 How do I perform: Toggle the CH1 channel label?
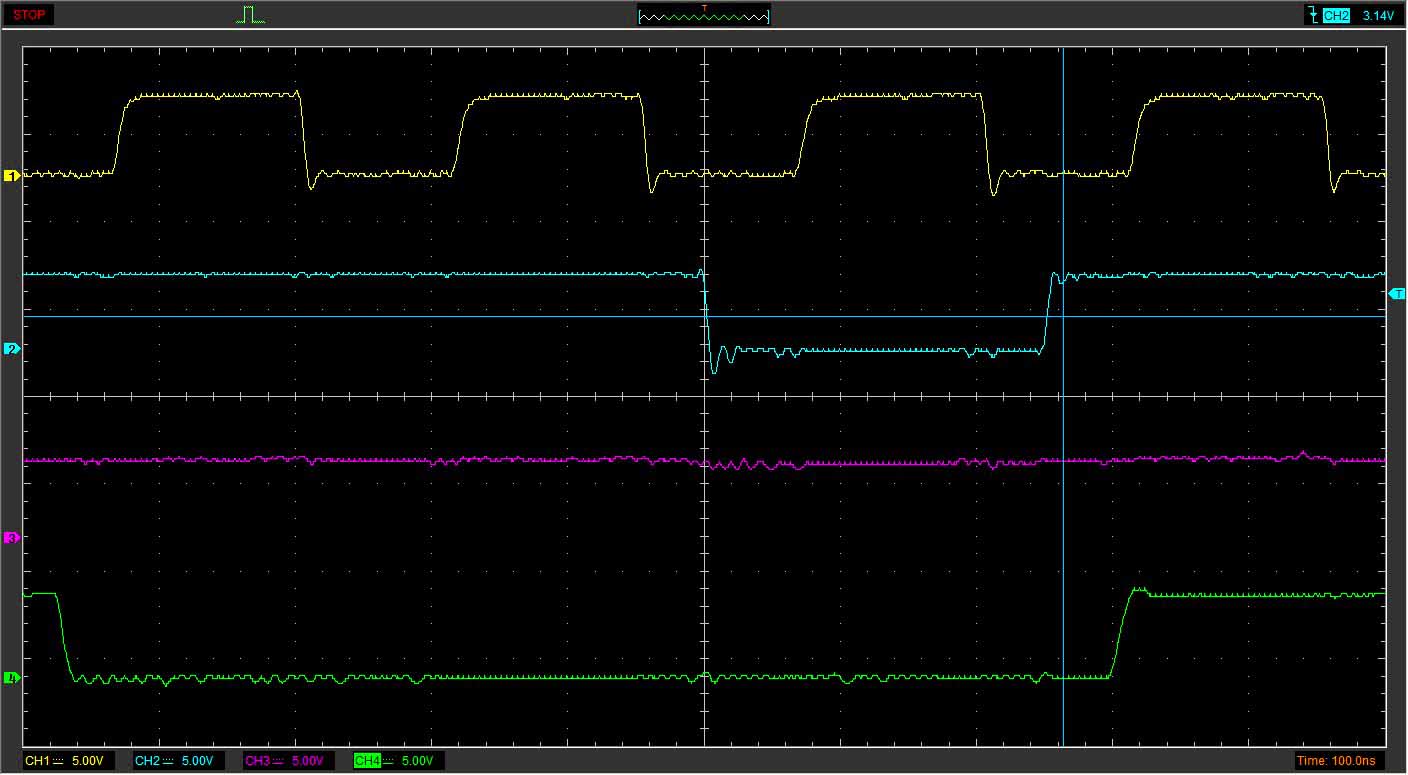click(x=36, y=761)
